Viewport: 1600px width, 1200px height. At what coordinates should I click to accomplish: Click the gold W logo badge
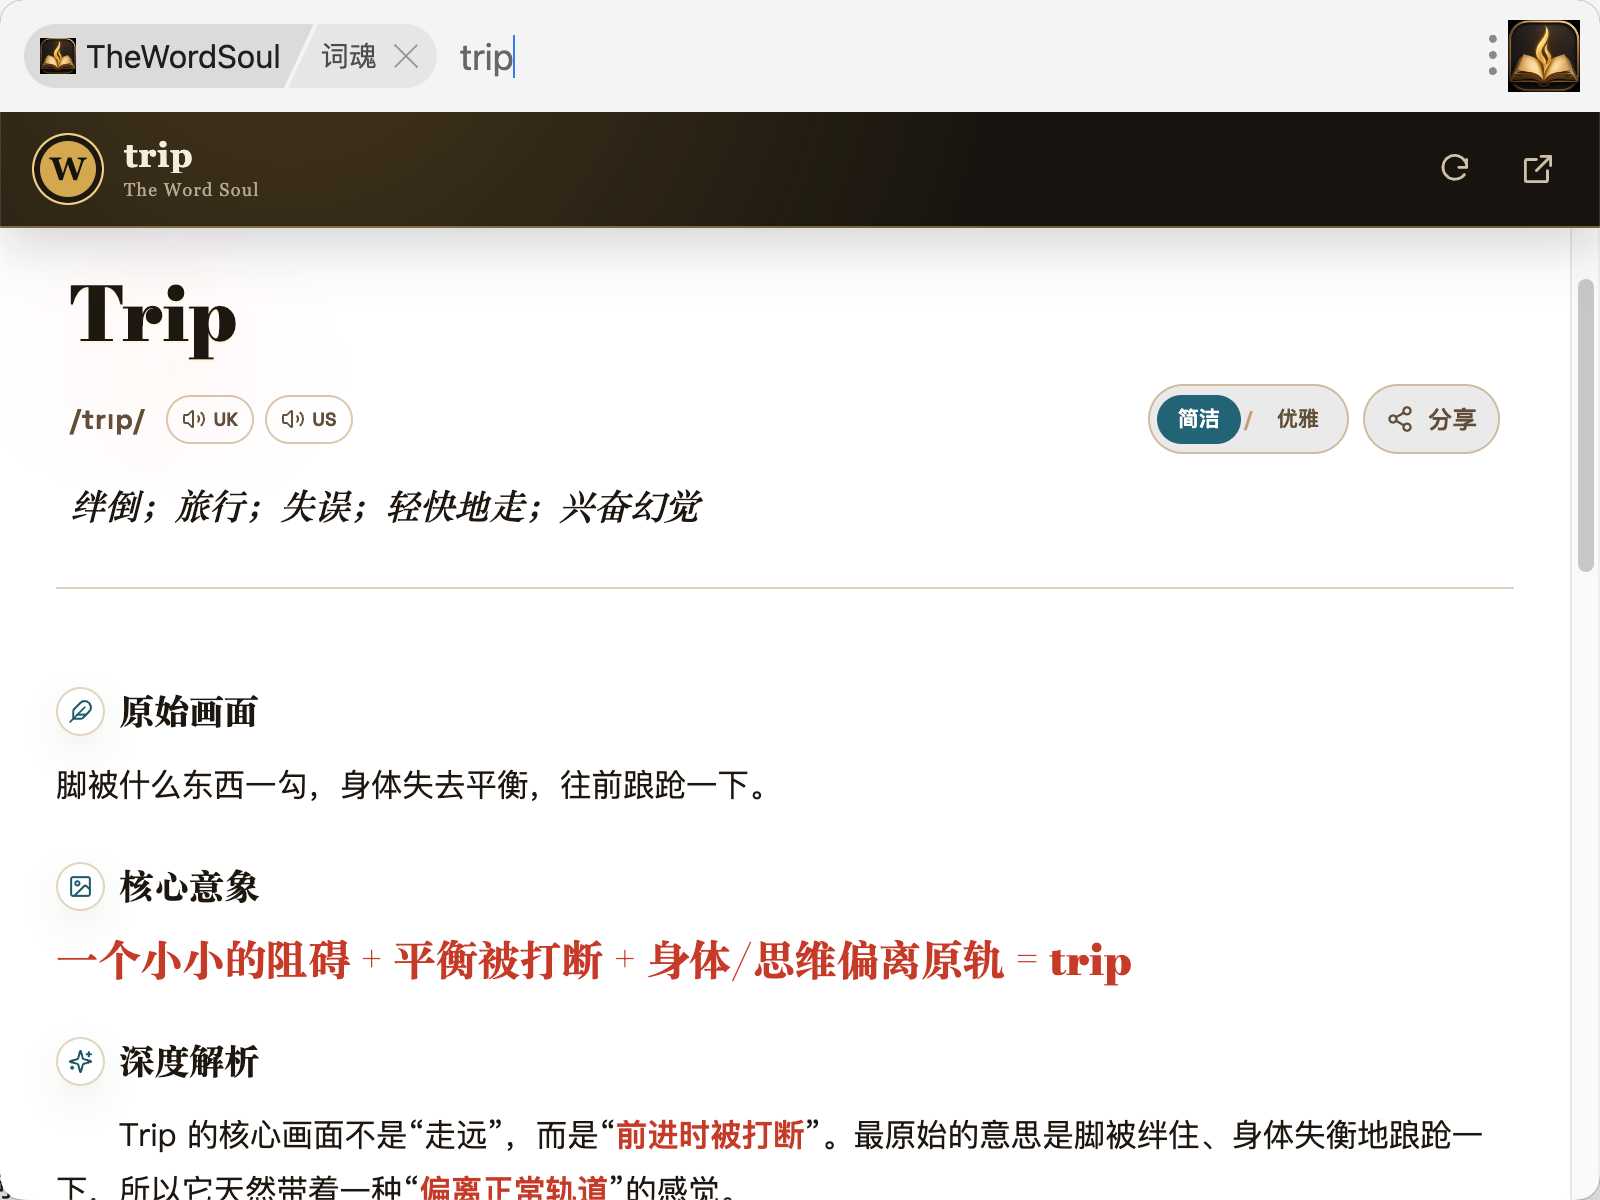(x=68, y=169)
